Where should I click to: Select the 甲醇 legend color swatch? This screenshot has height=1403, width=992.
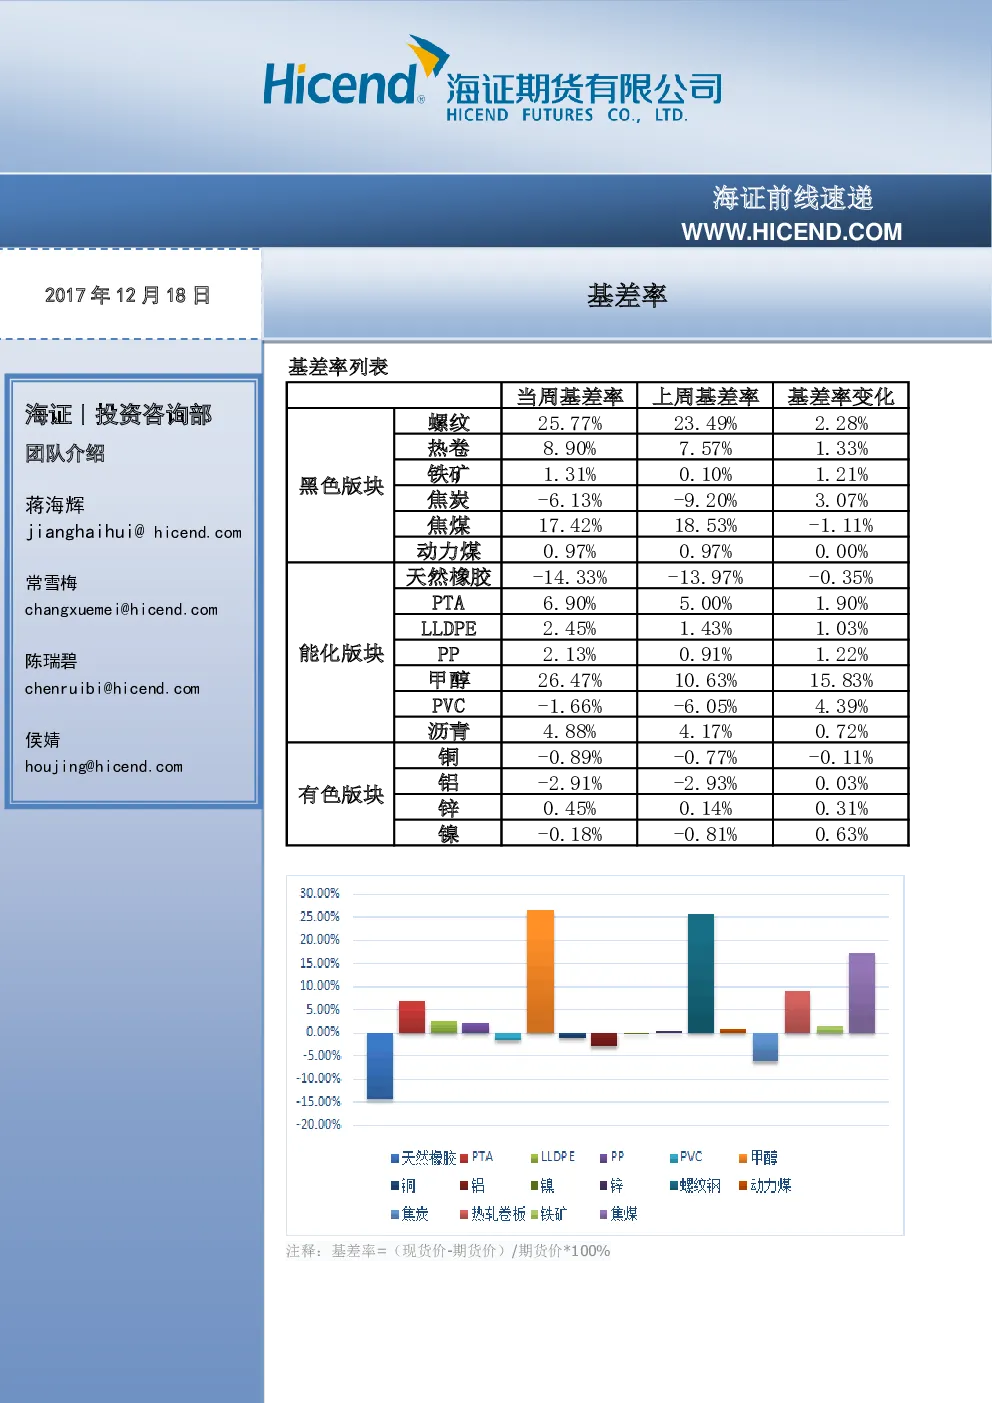point(743,1158)
